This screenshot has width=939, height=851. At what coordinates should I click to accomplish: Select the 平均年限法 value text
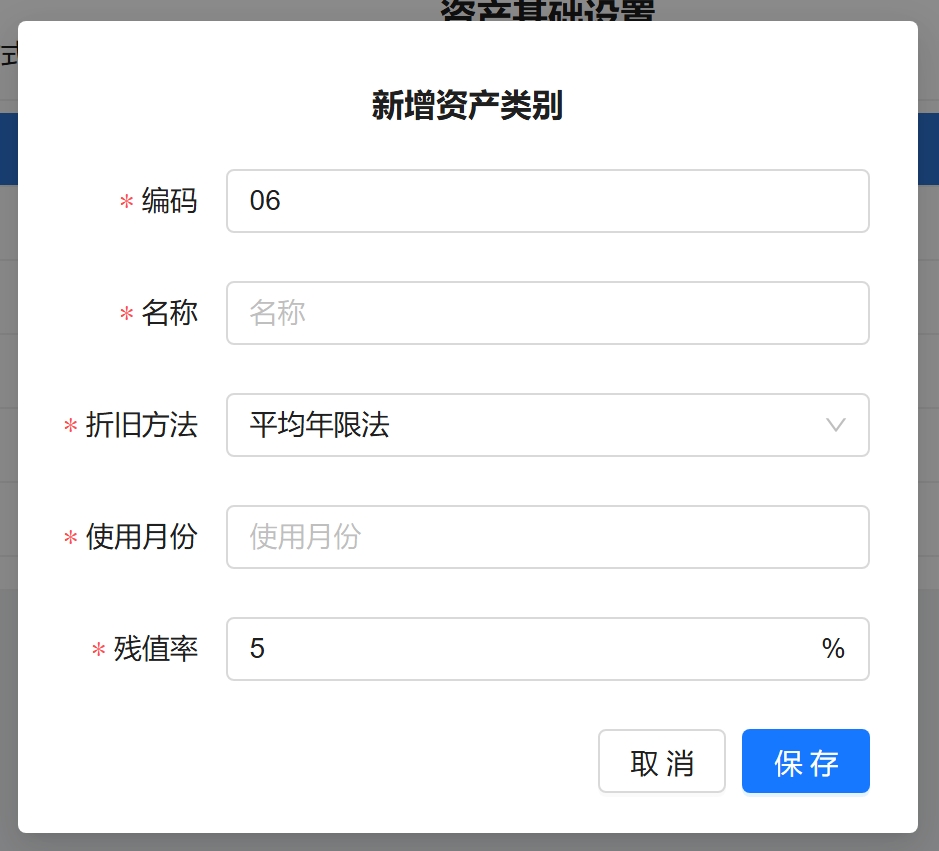click(319, 425)
